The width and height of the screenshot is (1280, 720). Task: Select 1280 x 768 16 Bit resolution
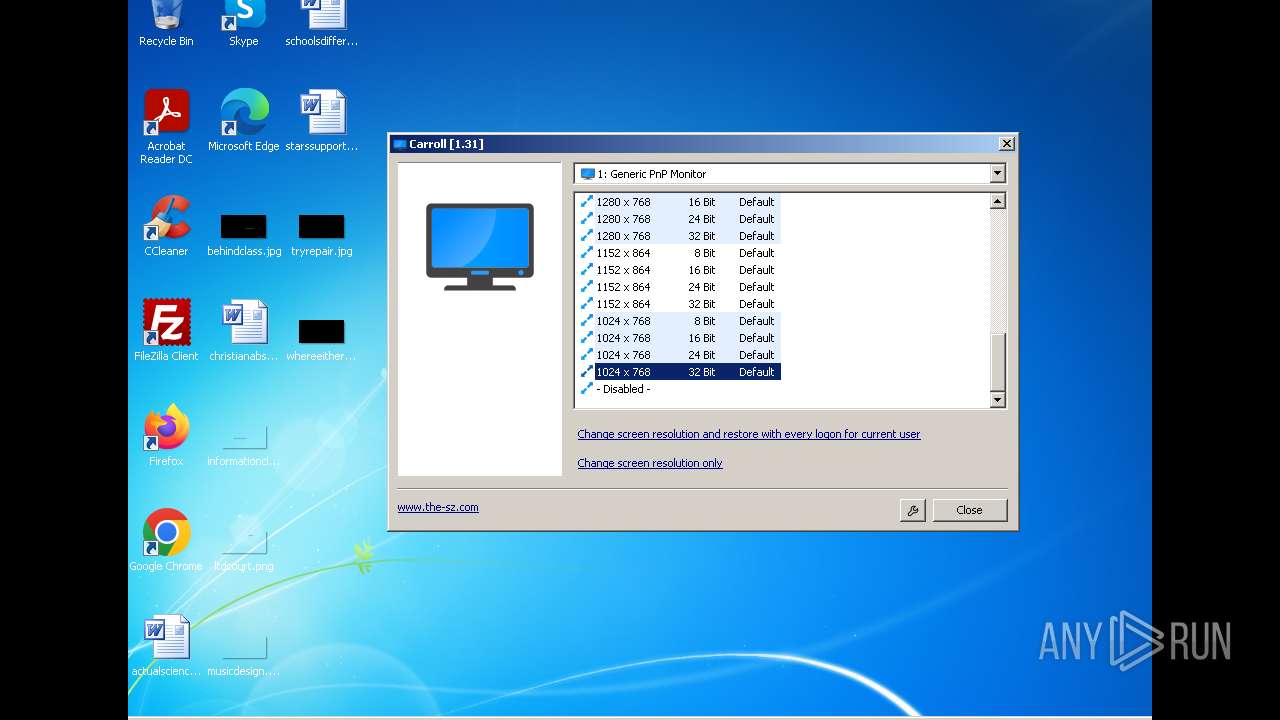(x=679, y=202)
